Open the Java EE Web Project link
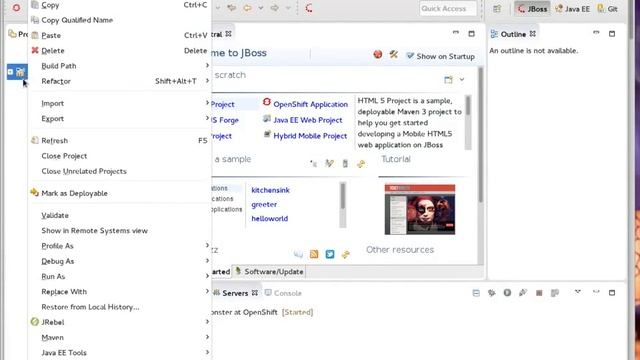 click(308, 120)
